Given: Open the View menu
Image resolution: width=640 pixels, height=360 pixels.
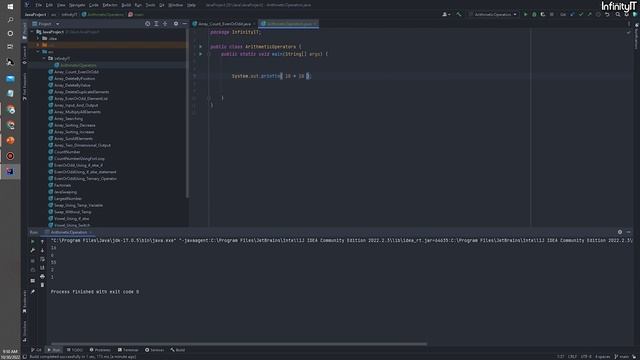Looking at the screenshot, I should (61, 5).
